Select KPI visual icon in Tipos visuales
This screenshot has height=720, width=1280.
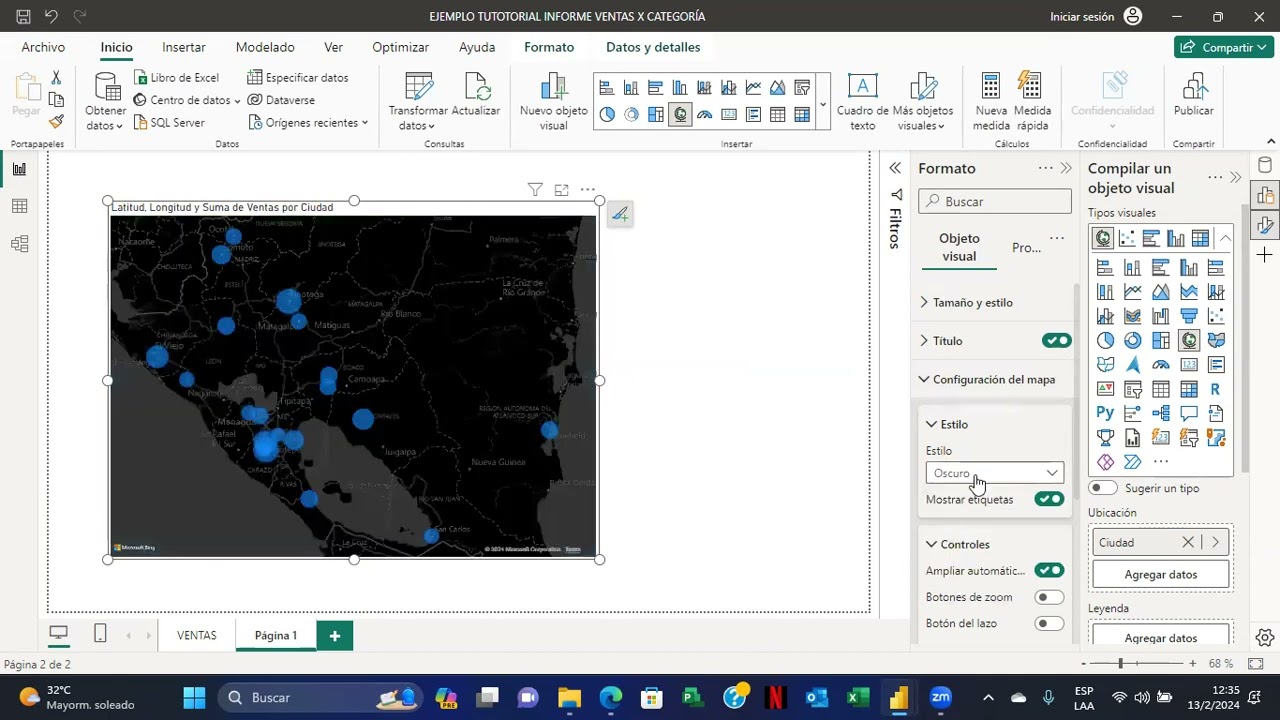(1105, 389)
